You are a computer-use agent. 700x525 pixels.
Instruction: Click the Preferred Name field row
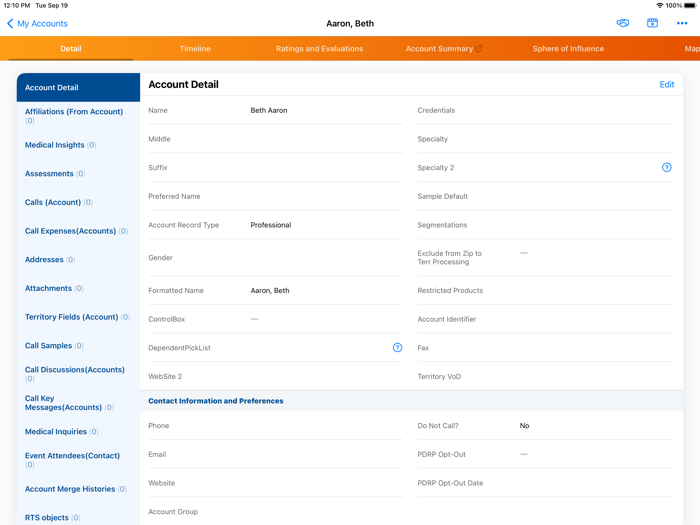[275, 196]
